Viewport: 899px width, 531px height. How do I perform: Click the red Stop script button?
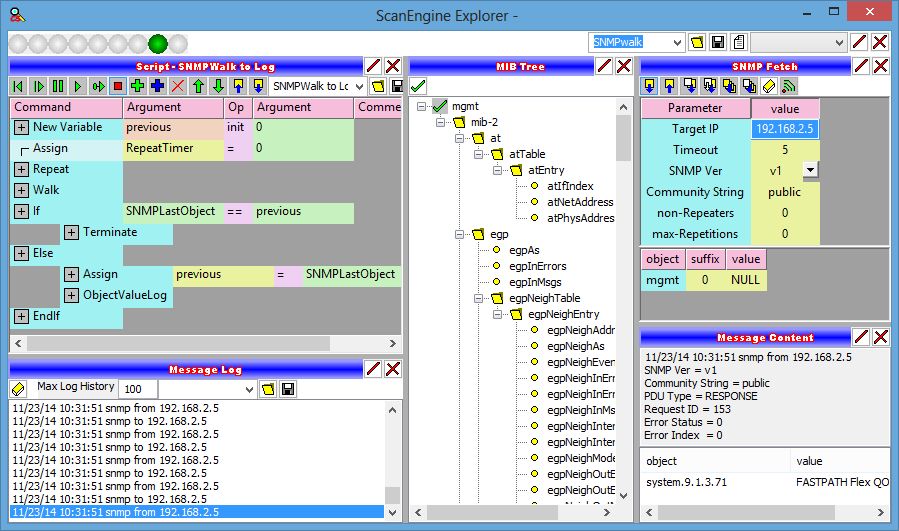(x=118, y=87)
